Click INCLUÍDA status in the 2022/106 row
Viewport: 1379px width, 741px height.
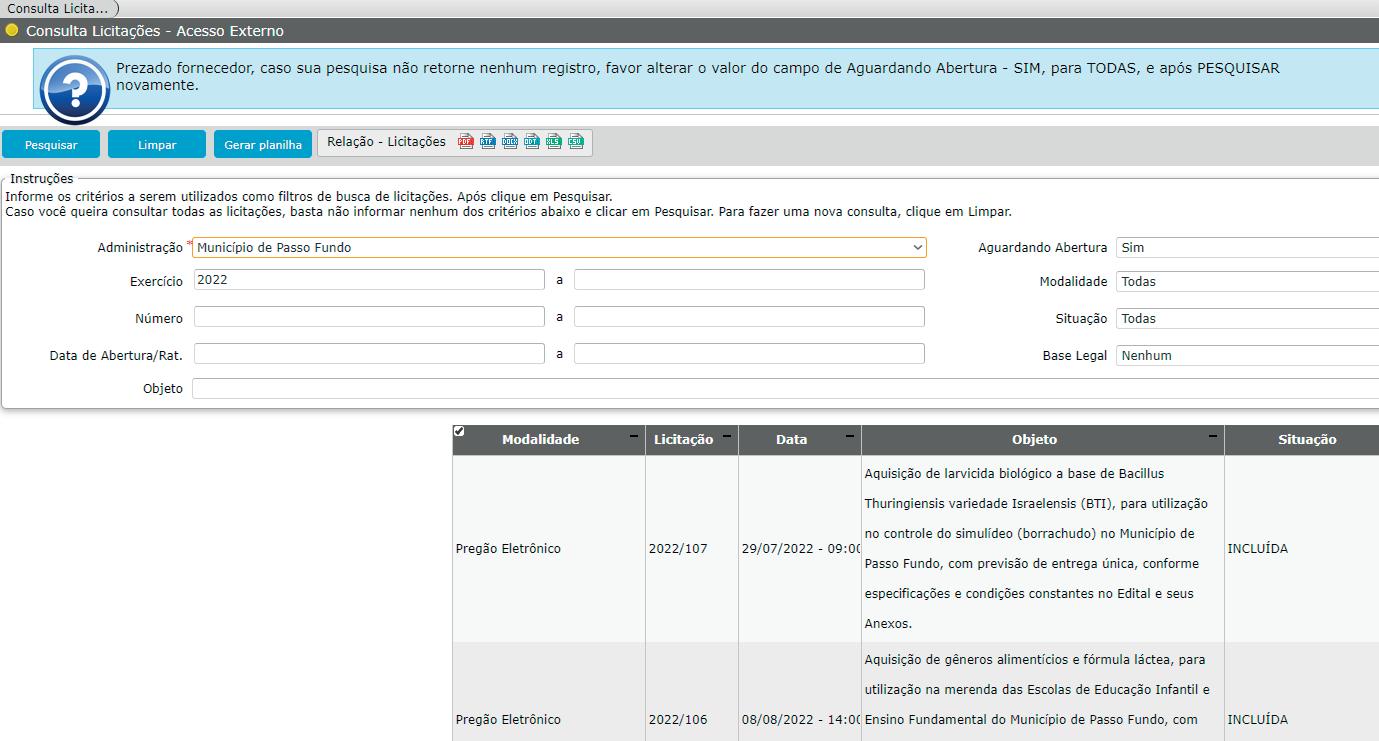click(x=1257, y=720)
